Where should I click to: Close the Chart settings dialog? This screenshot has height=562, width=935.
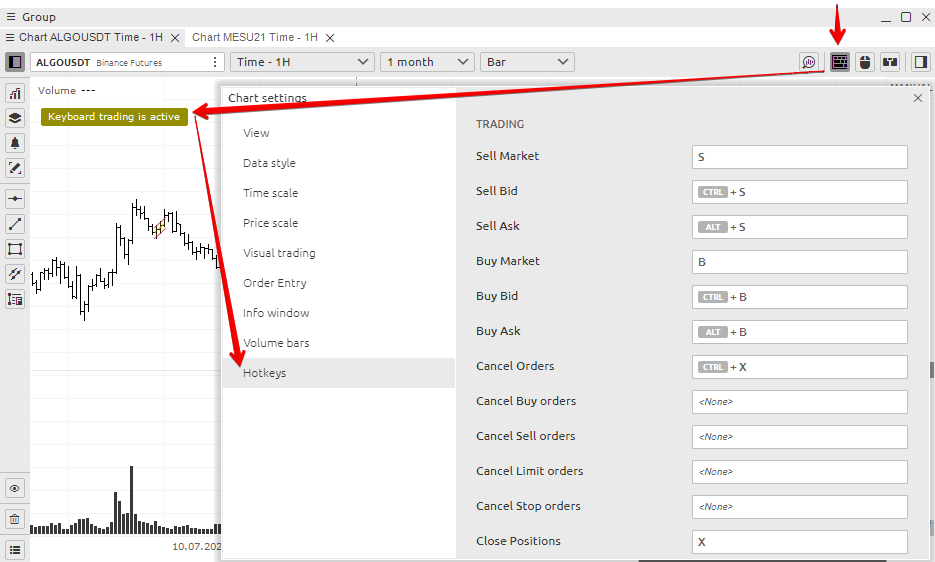[918, 98]
